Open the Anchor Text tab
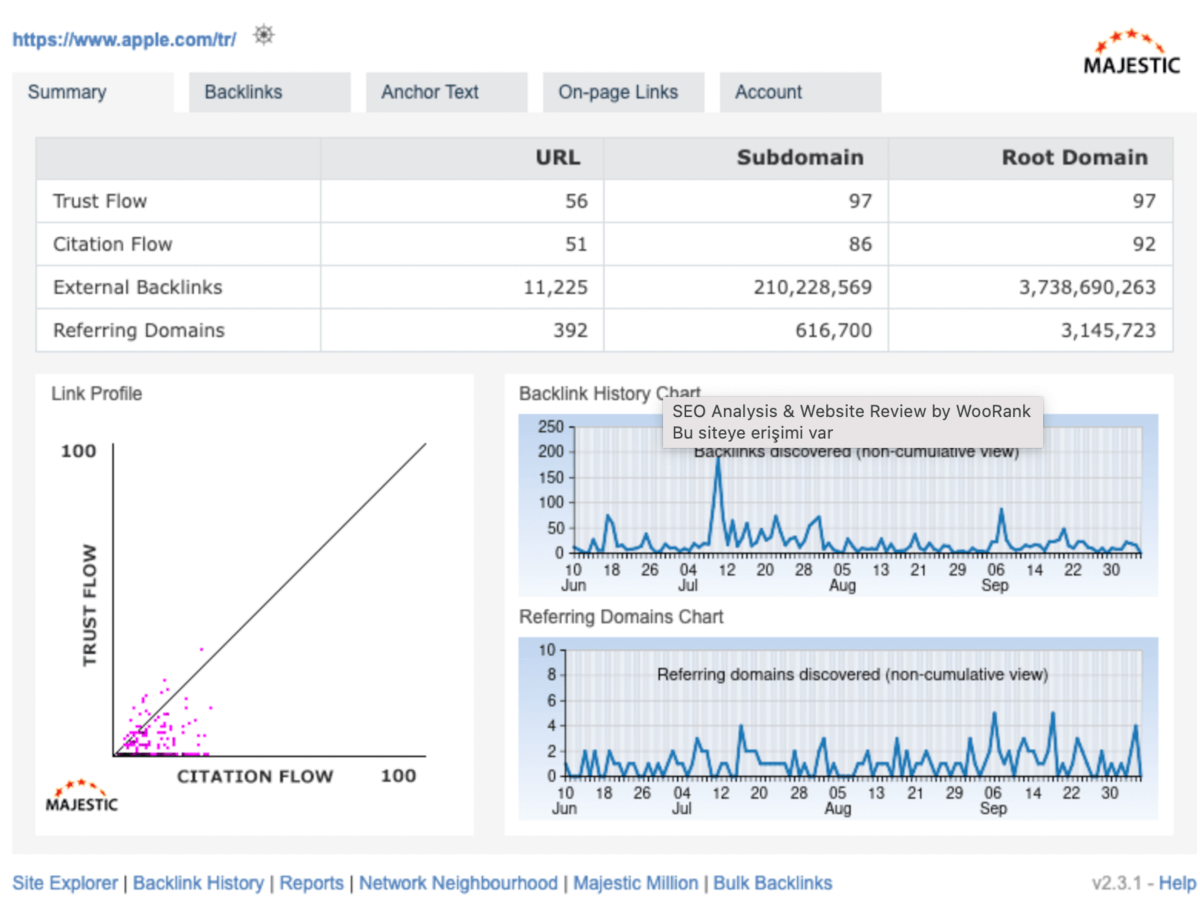 point(428,91)
